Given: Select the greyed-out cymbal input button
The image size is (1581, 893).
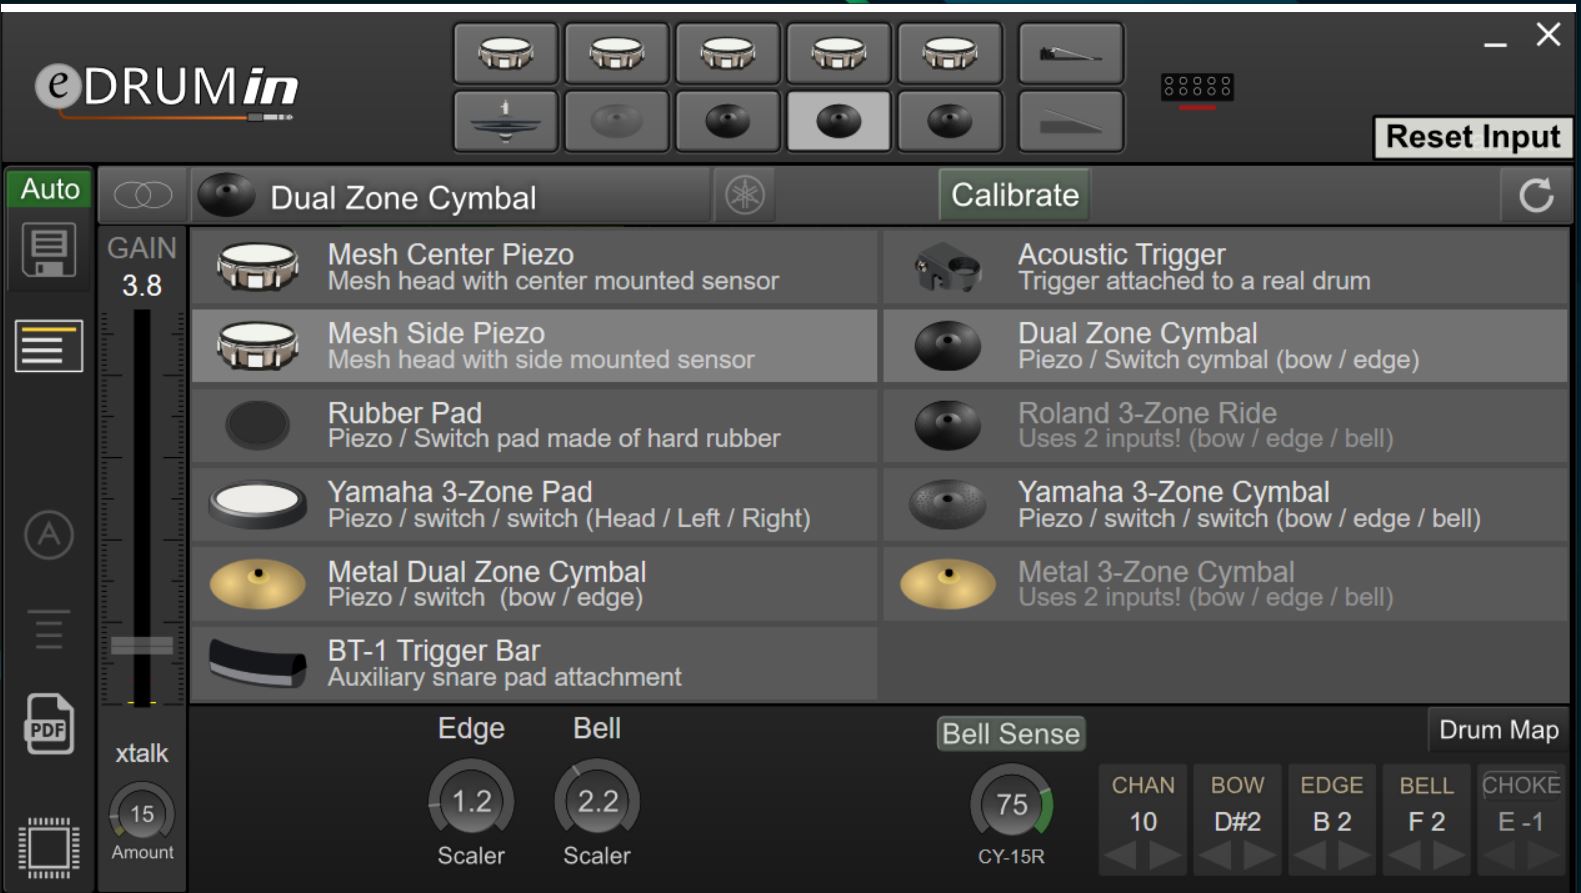Looking at the screenshot, I should [x=616, y=121].
